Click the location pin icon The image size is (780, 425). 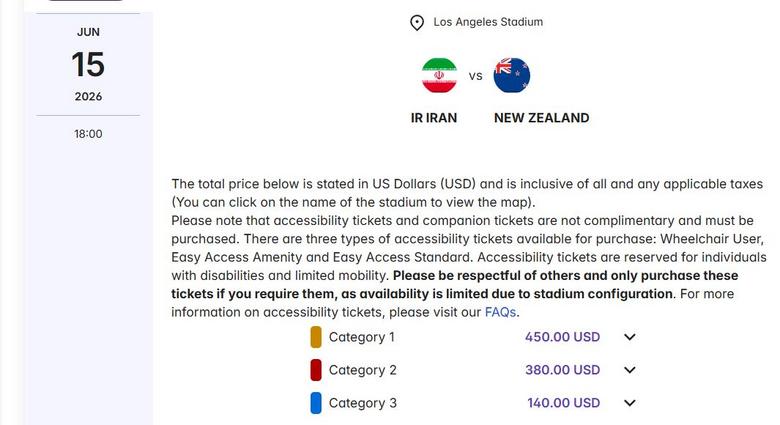417,22
